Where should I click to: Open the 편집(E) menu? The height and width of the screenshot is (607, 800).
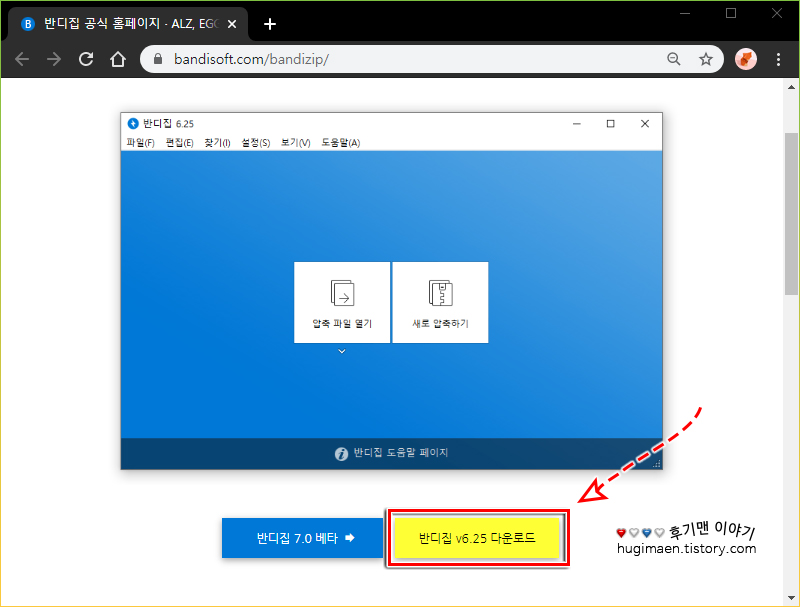[180, 143]
